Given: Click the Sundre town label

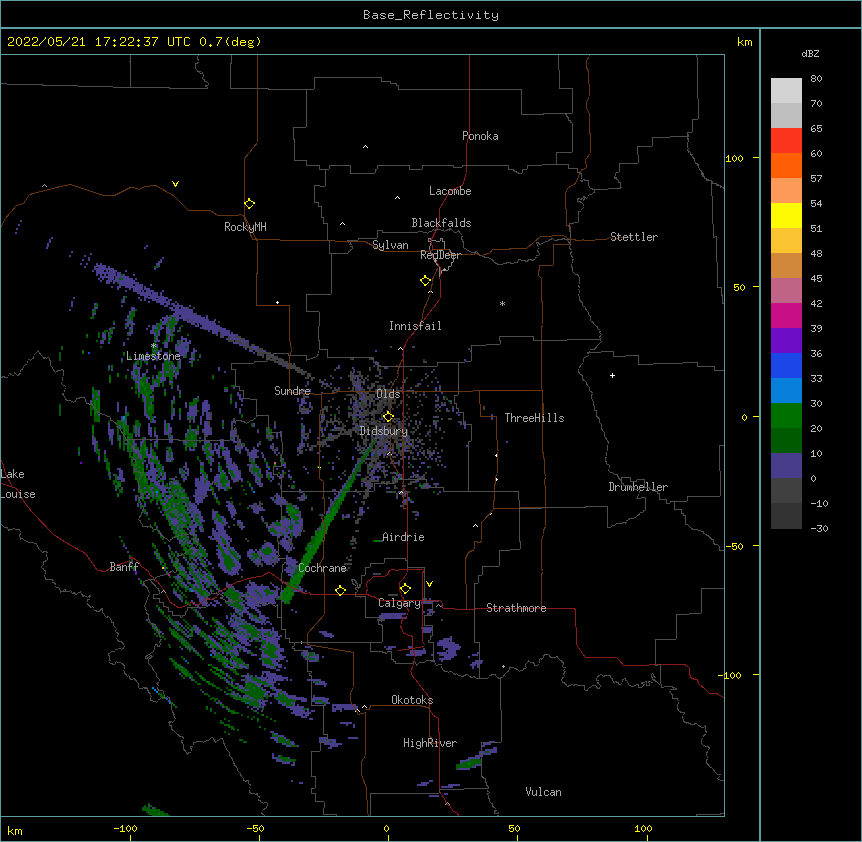Looking at the screenshot, I should pyautogui.click(x=292, y=391).
